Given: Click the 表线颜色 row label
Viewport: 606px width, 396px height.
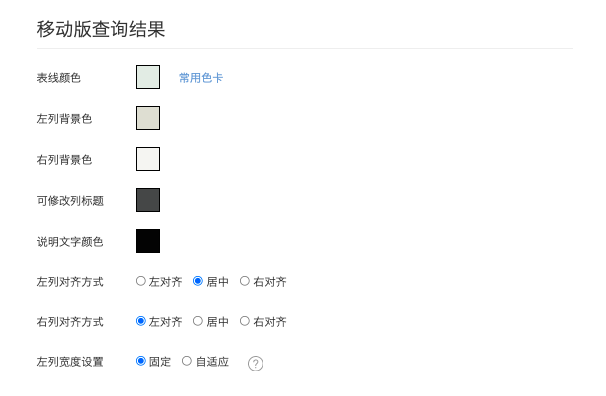Looking at the screenshot, I should 59,78.
